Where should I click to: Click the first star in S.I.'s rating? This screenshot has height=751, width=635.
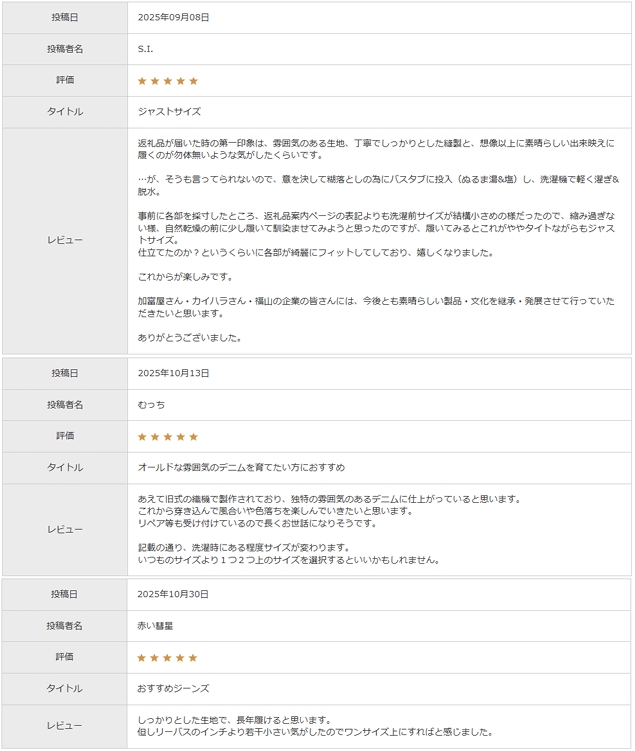pyautogui.click(x=142, y=81)
